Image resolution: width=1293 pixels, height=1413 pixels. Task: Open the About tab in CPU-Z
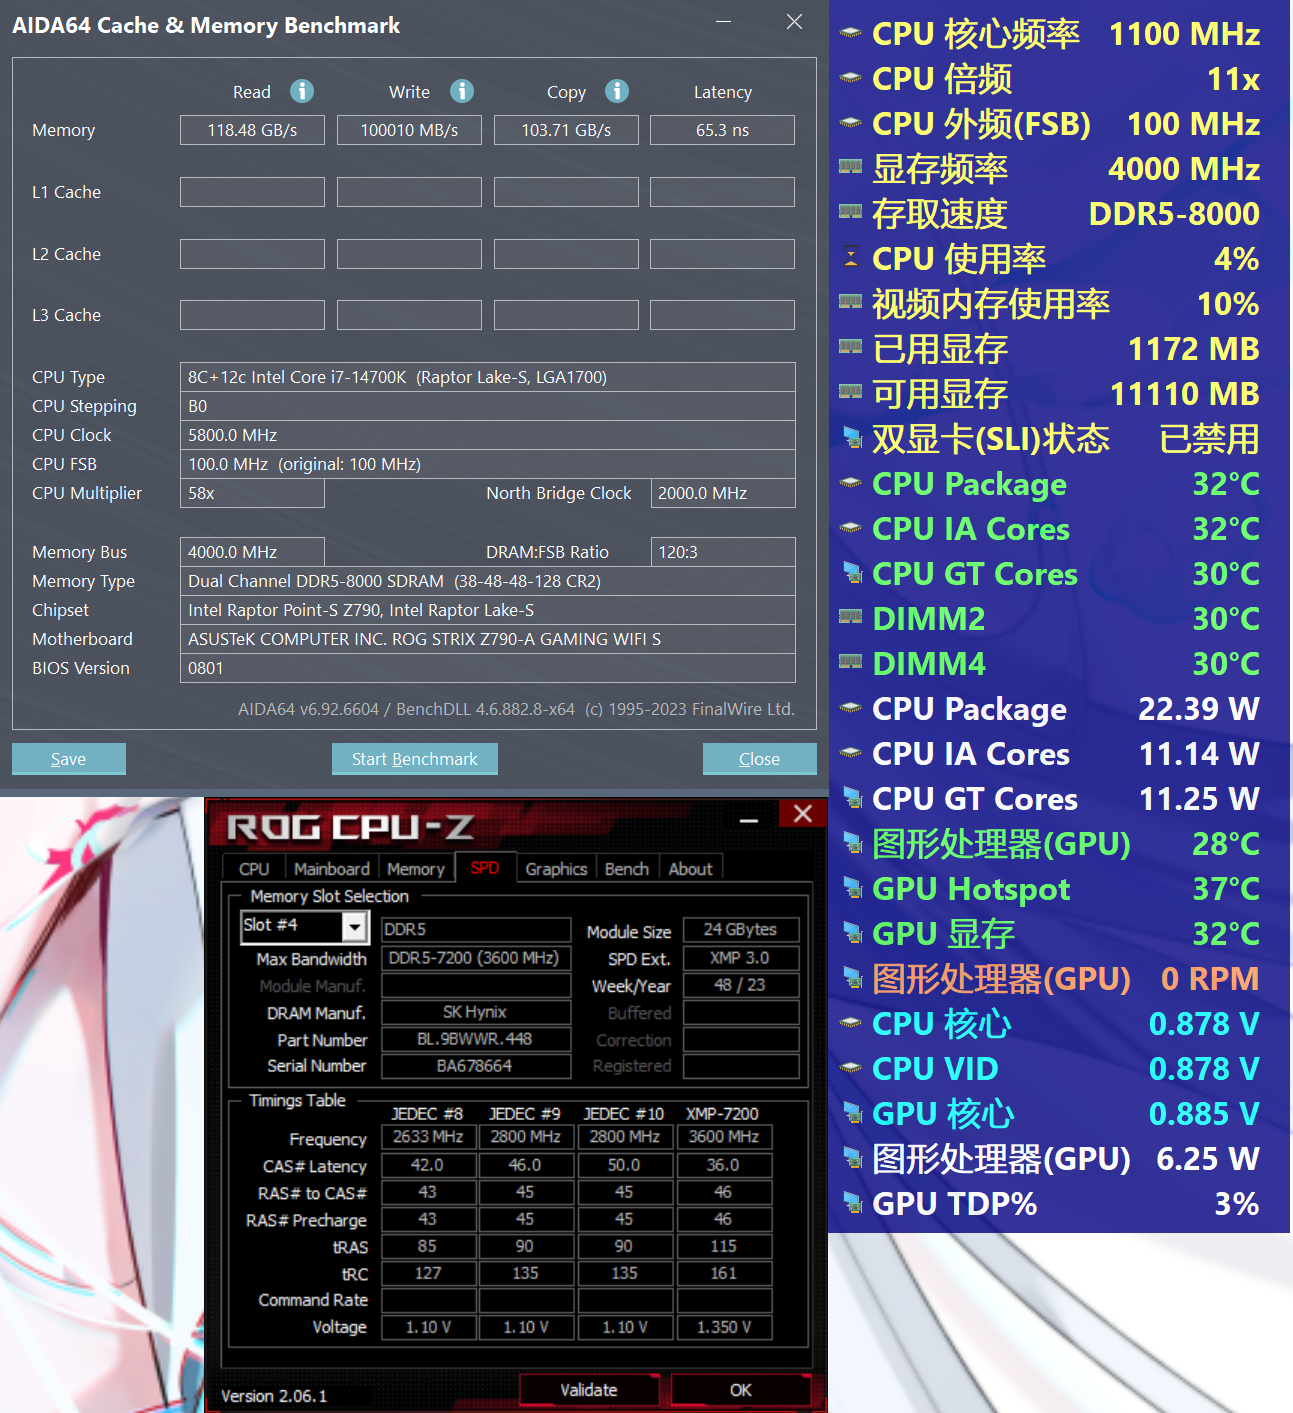[691, 868]
